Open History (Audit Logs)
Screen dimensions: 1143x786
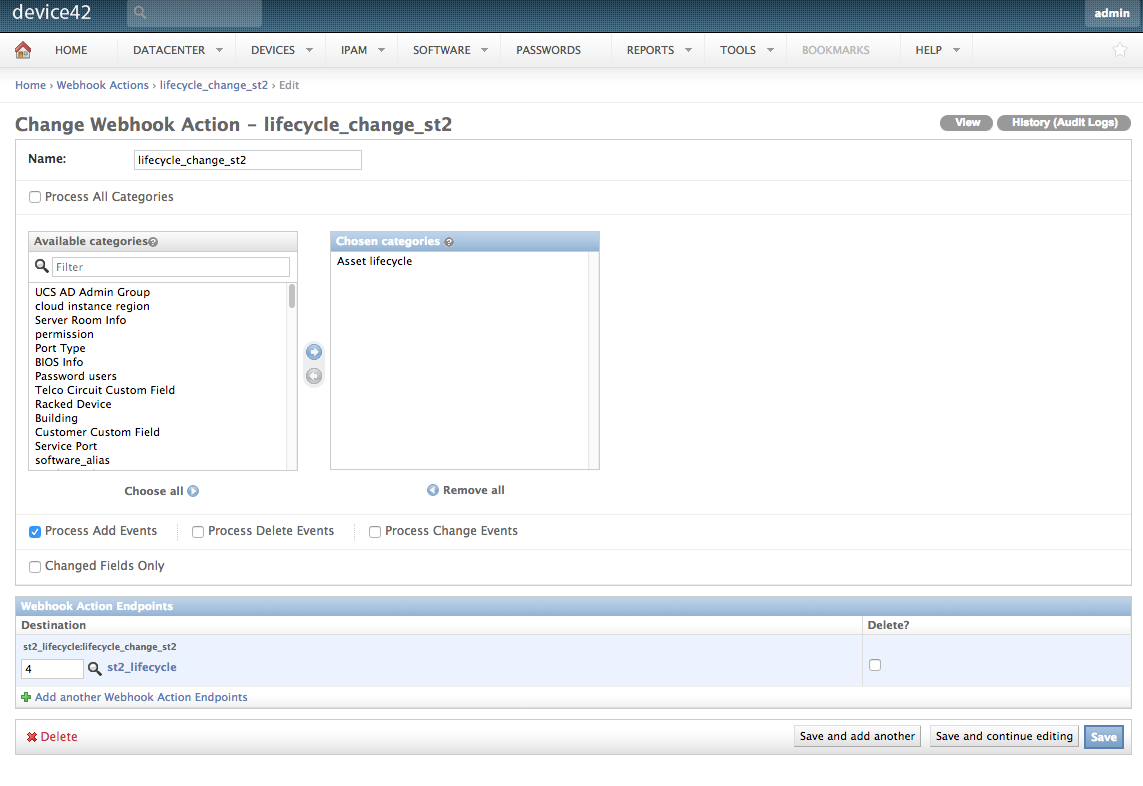(x=1064, y=122)
